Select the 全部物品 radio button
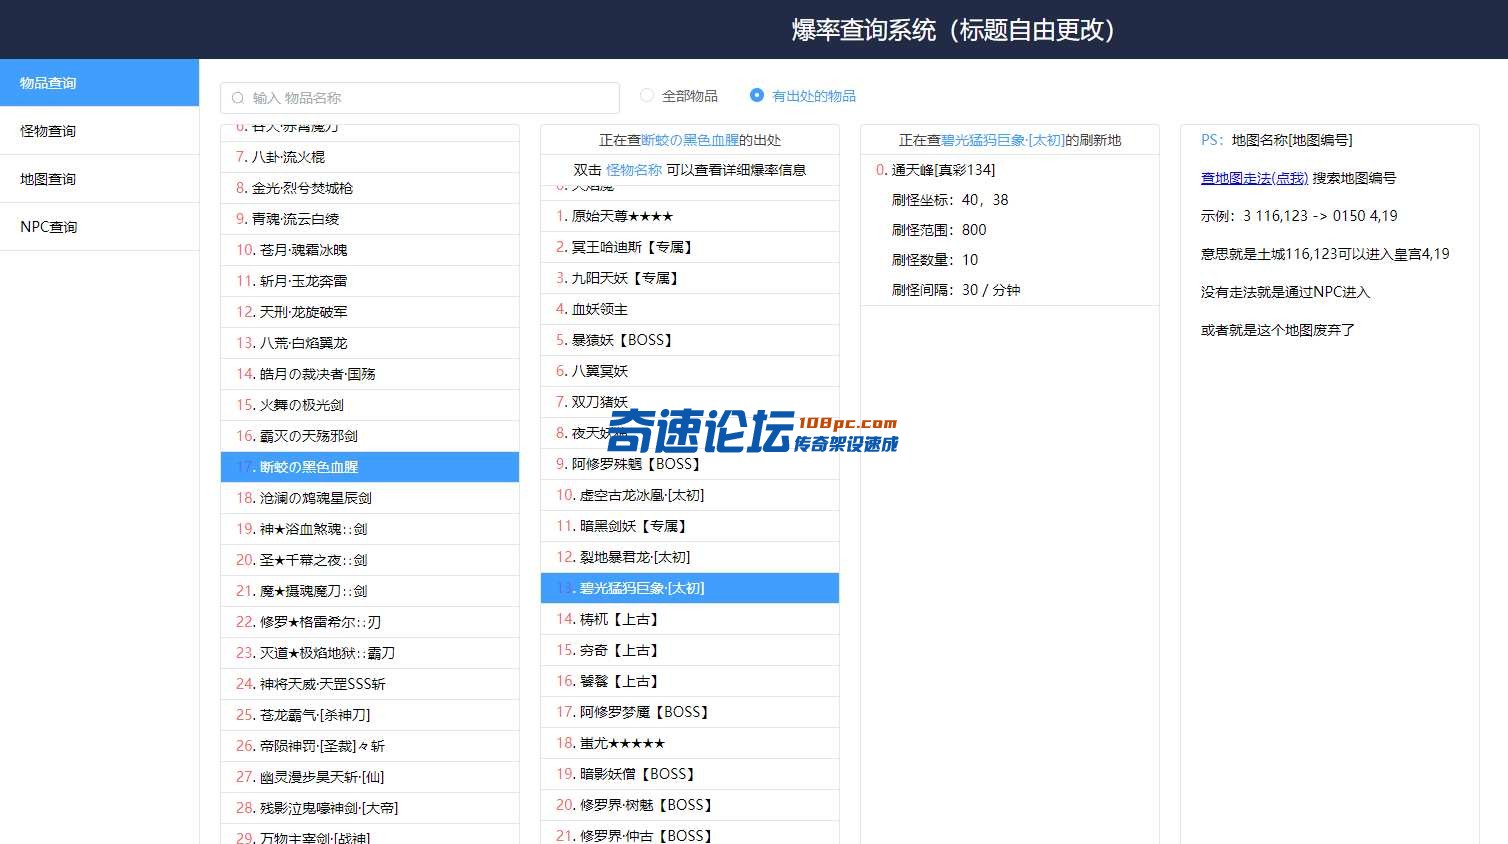Image resolution: width=1508 pixels, height=844 pixels. [x=647, y=96]
